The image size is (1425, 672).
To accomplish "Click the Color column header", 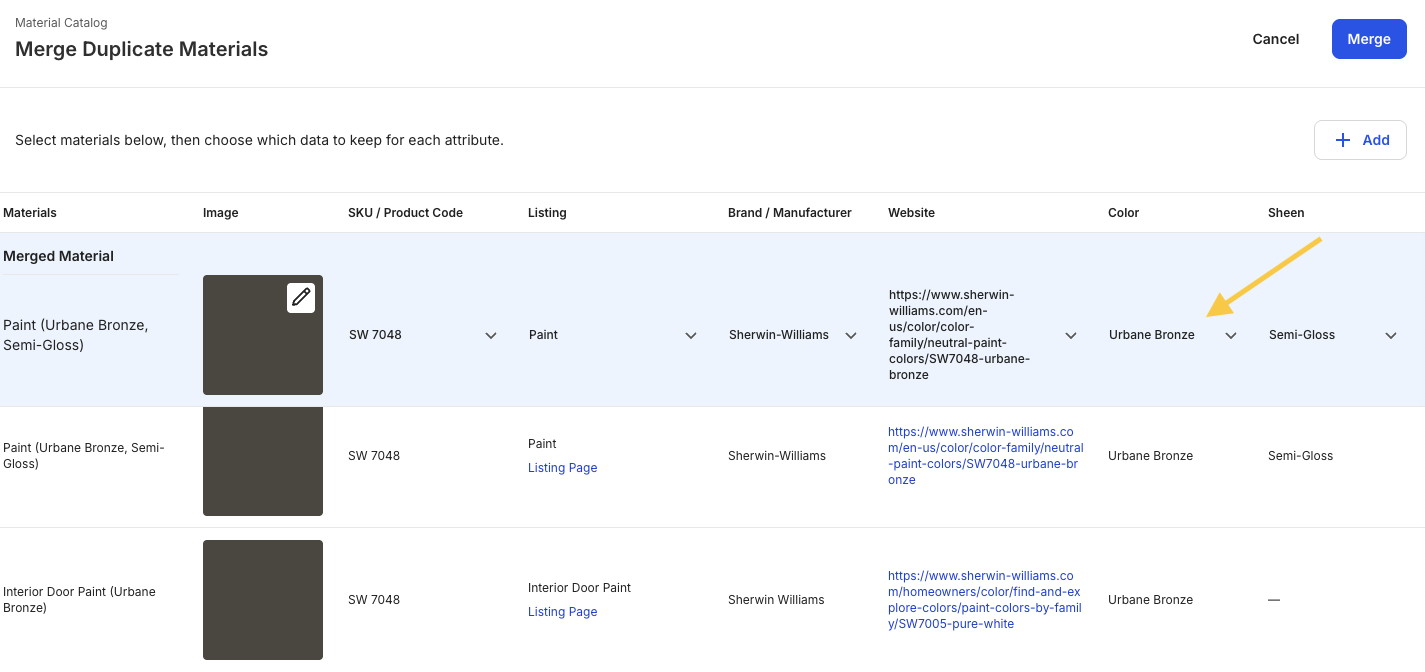I will pos(1123,213).
